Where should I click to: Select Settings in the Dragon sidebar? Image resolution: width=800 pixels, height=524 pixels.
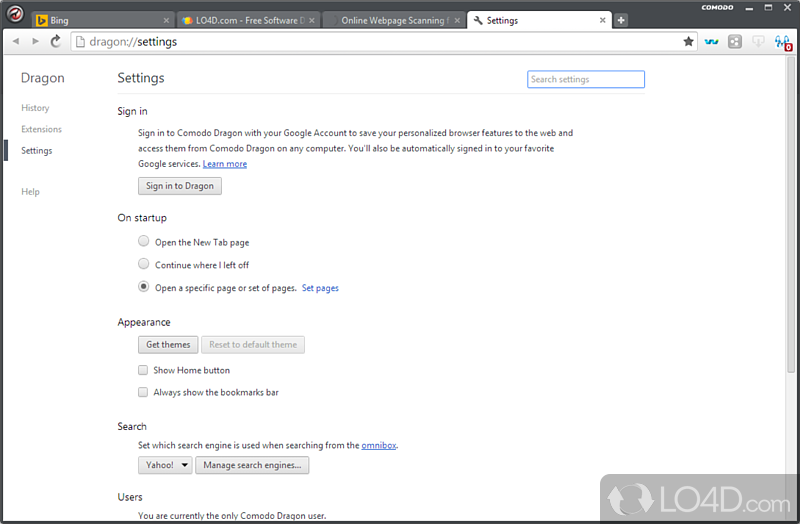[x=37, y=151]
